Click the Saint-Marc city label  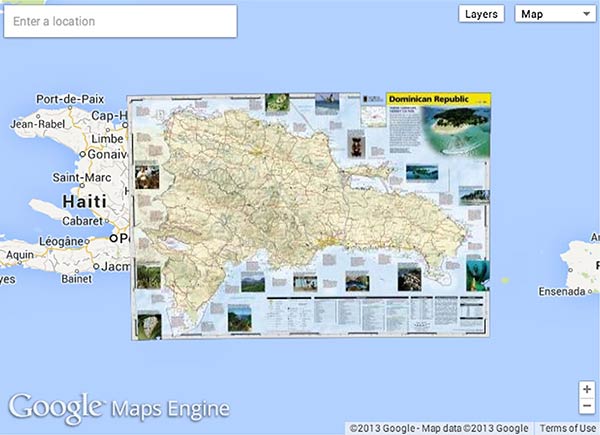(82, 178)
